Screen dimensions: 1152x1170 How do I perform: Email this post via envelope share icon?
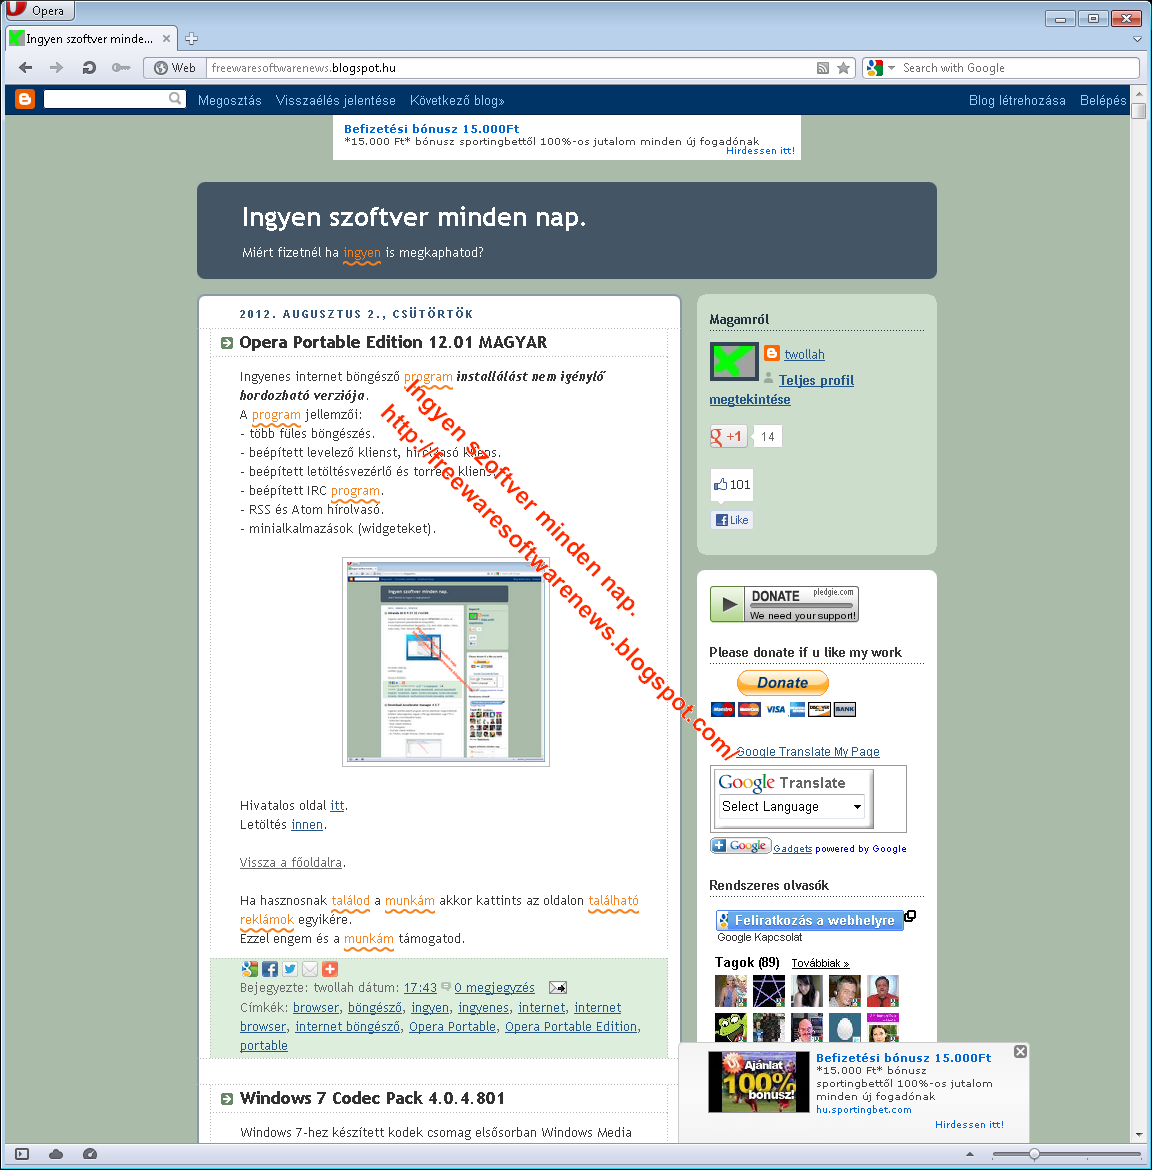pos(310,969)
